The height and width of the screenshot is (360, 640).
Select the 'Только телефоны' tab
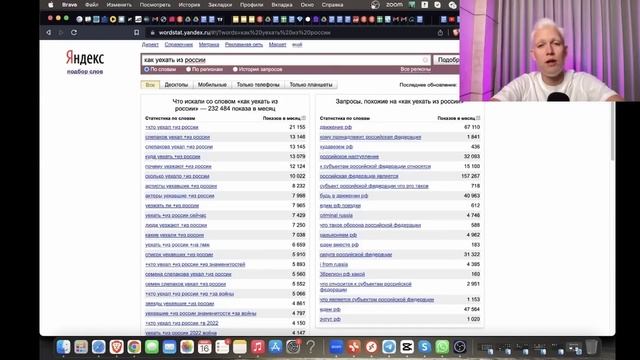click(x=258, y=84)
